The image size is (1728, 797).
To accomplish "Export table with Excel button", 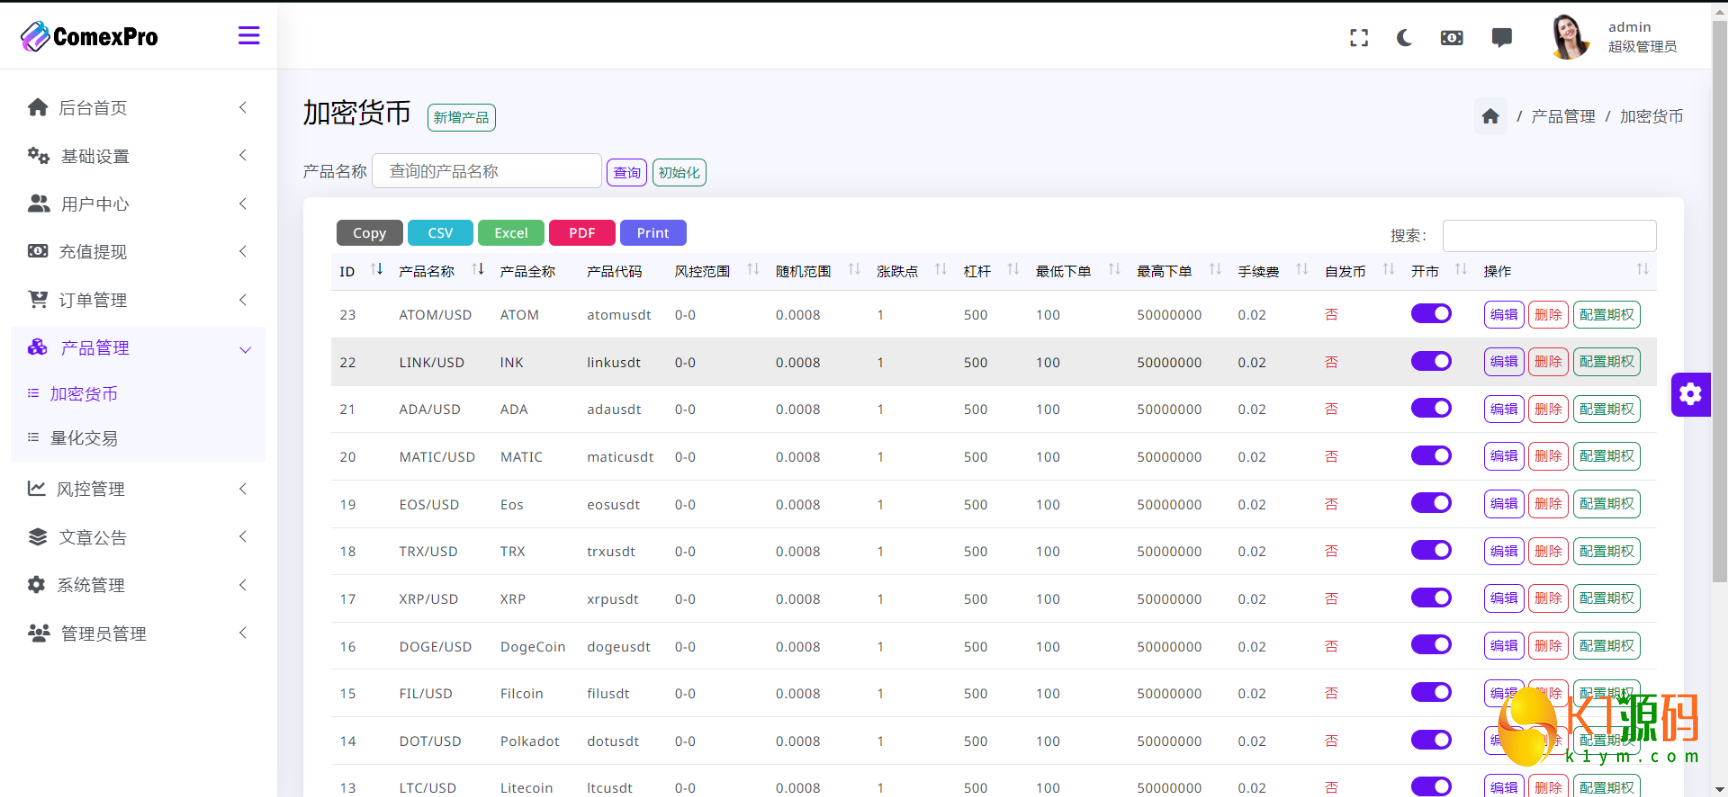I will click(x=511, y=233).
